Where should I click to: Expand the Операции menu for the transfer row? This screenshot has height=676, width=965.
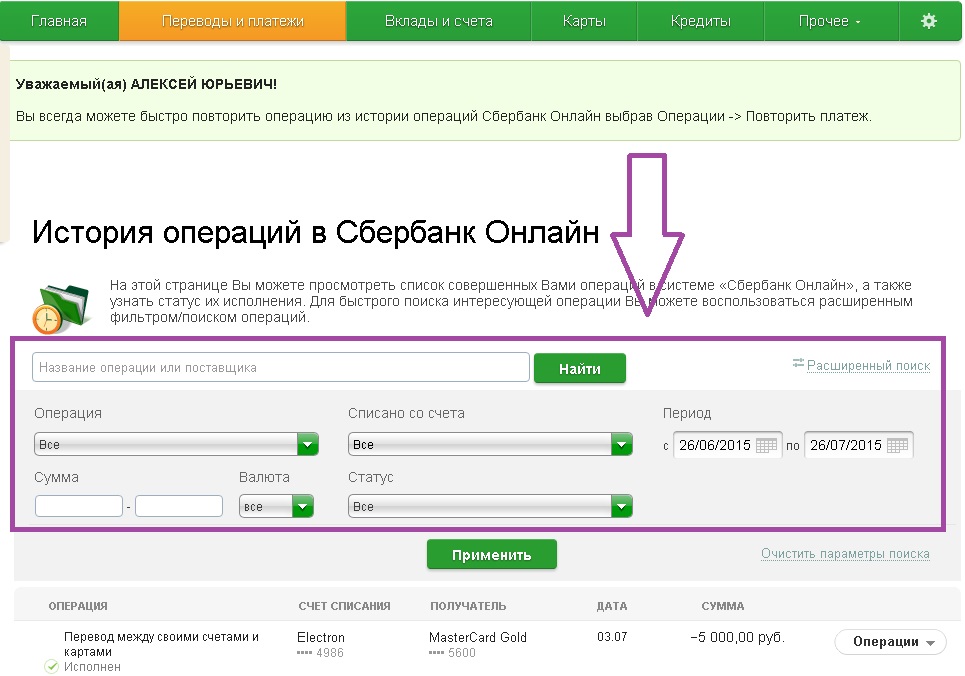(x=889, y=642)
